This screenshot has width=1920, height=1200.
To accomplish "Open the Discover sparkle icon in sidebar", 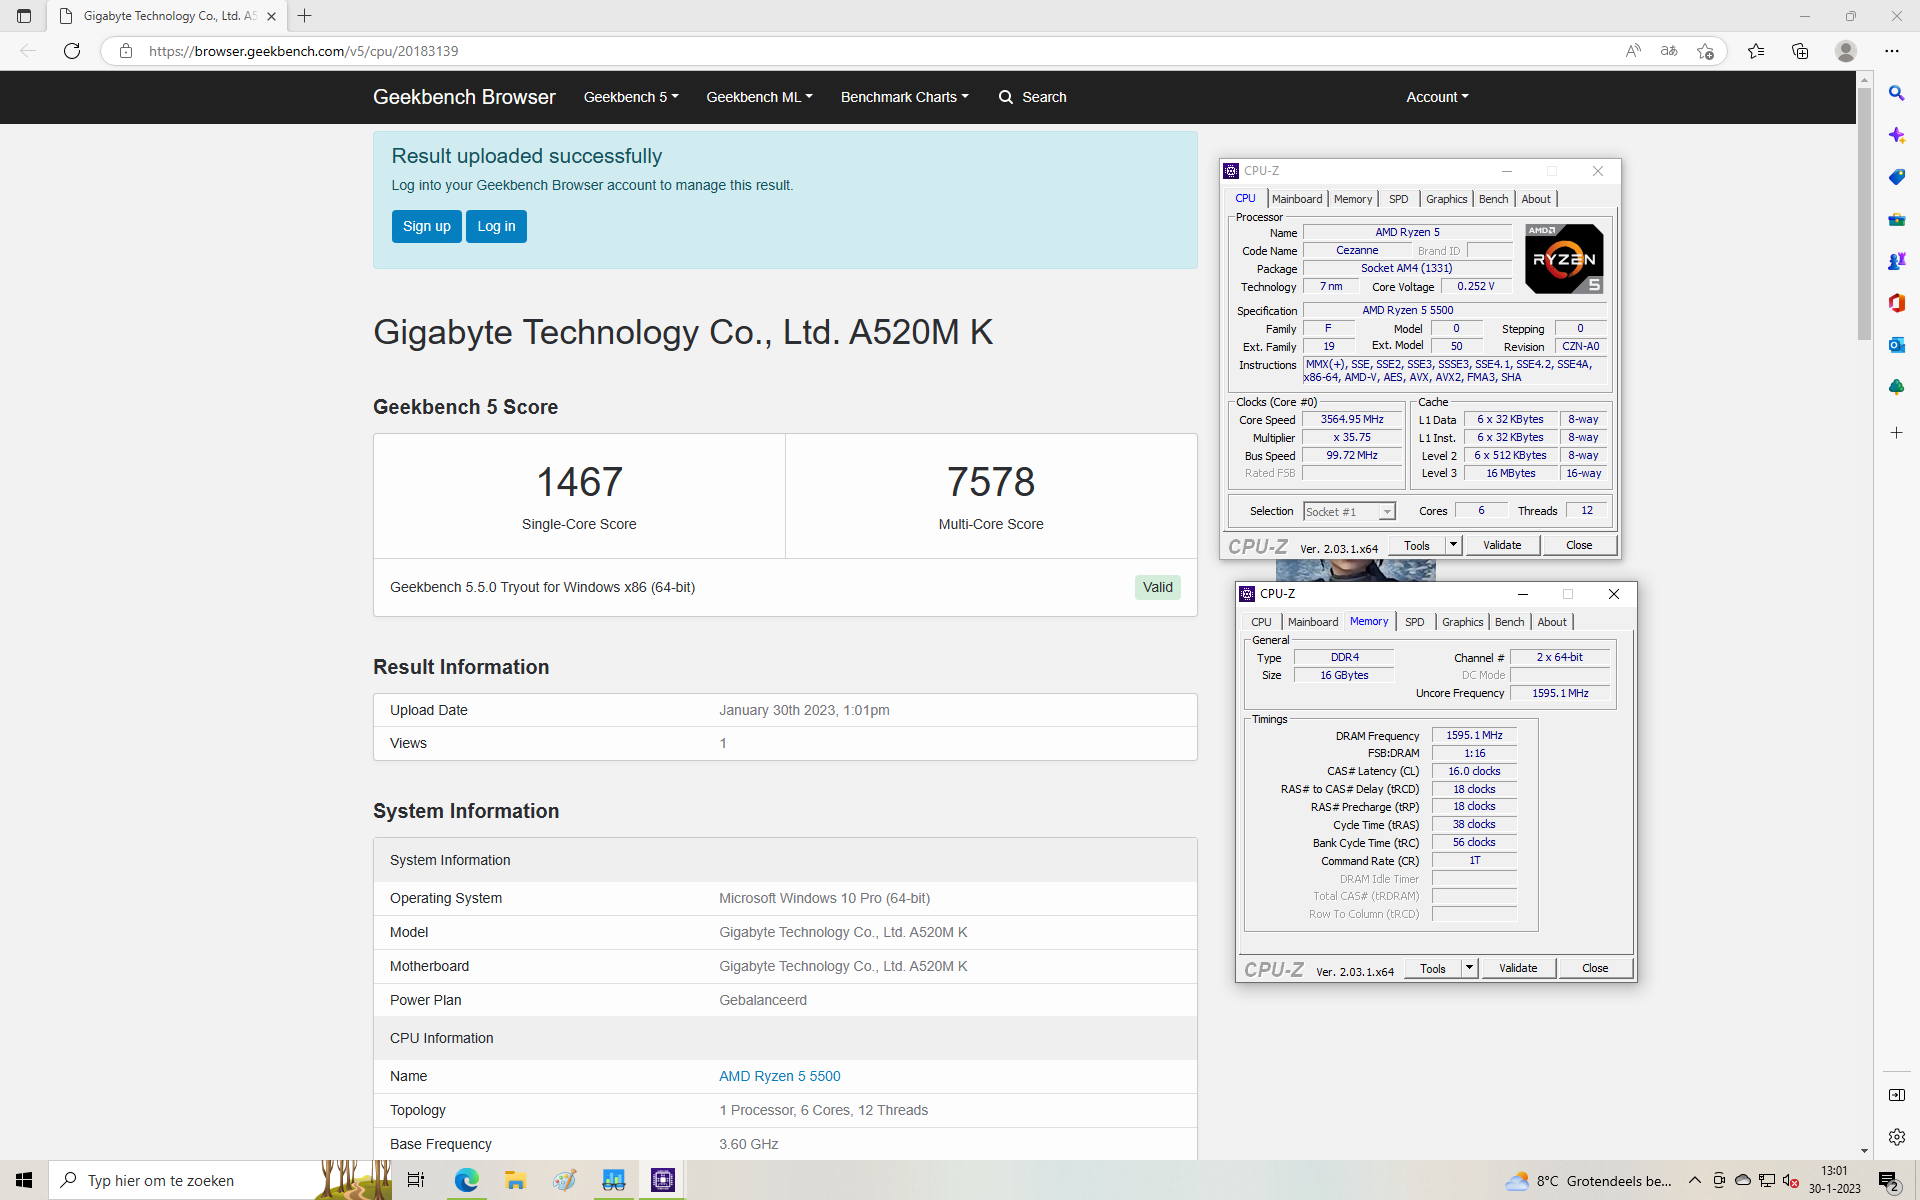I will pos(1896,135).
